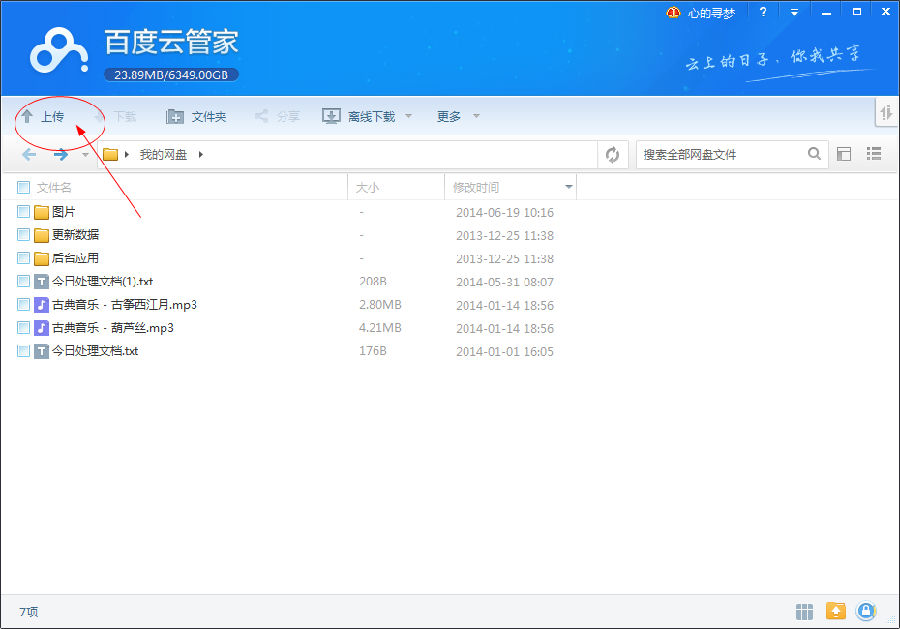Check the box for 图片 folder
Screen dimensions: 900x629
(24, 212)
